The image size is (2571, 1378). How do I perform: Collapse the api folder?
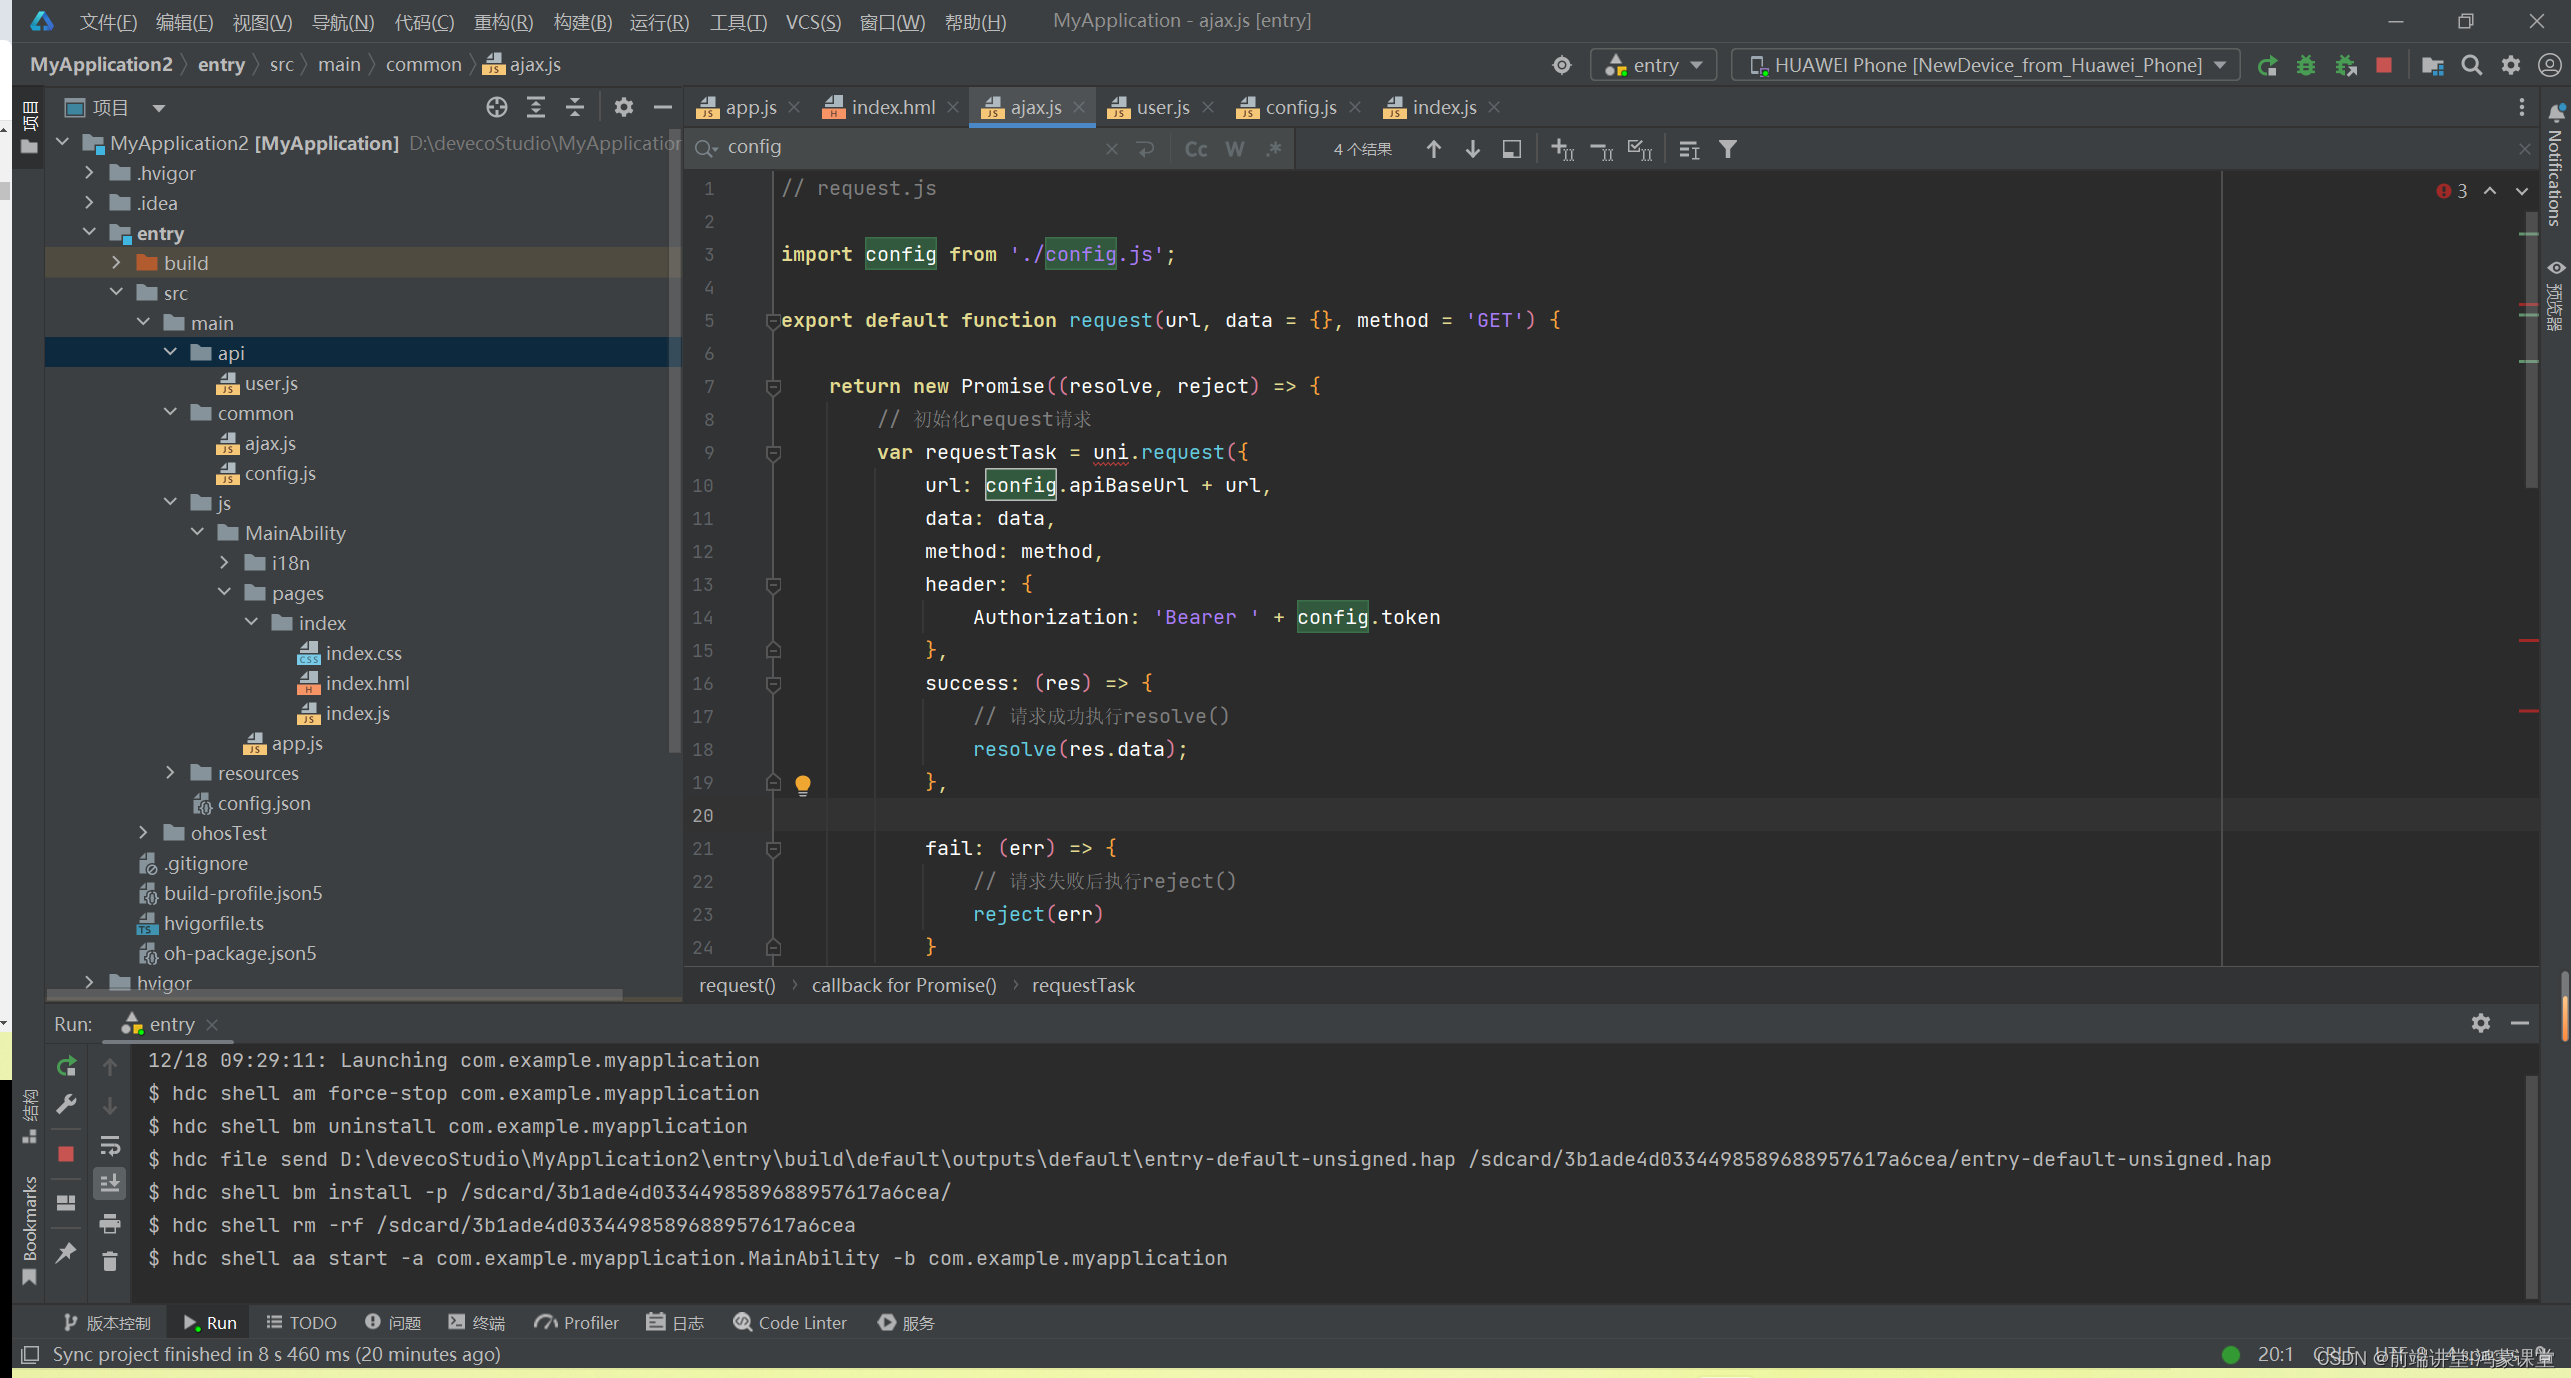tap(170, 353)
